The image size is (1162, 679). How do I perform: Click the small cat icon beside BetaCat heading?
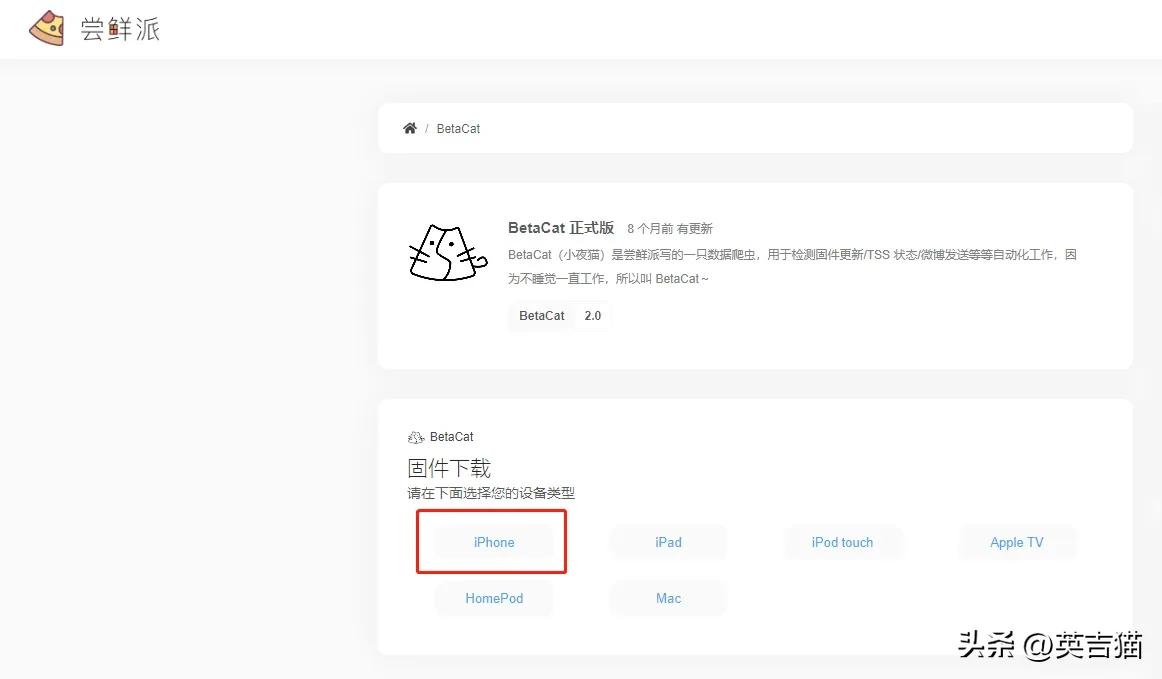coord(417,436)
